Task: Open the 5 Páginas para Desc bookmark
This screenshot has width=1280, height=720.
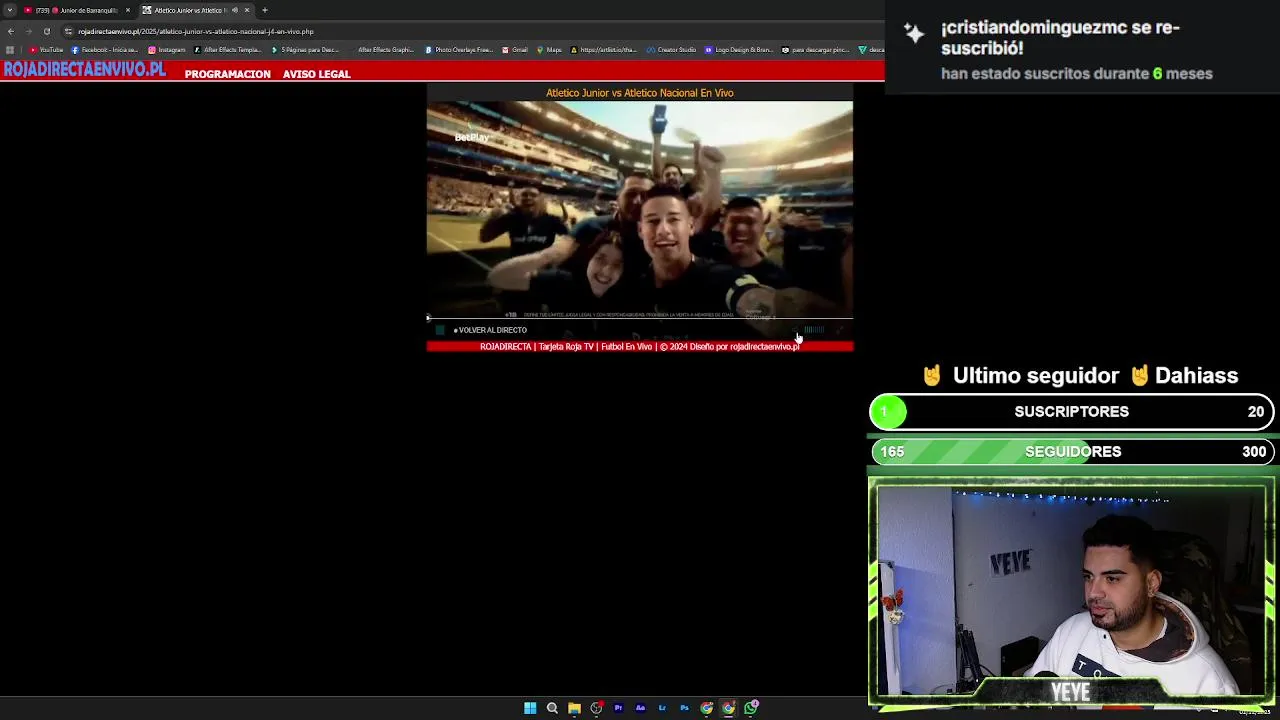Action: point(306,49)
